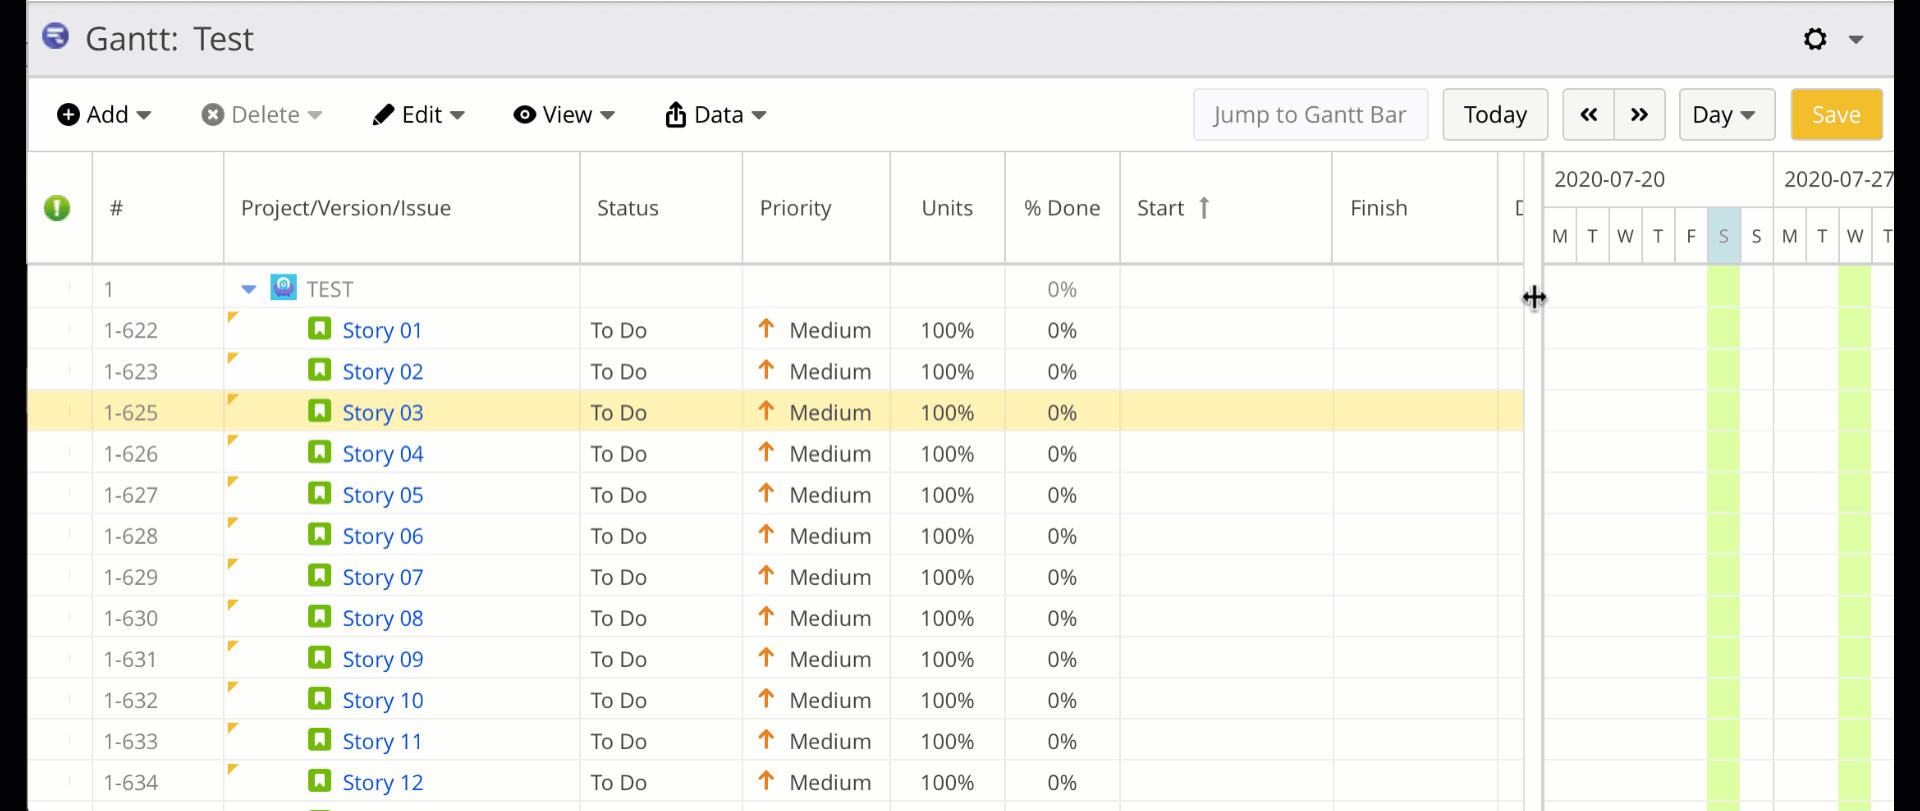This screenshot has width=1920, height=811.
Task: Click the Gantt app logo icon
Action: [x=56, y=37]
